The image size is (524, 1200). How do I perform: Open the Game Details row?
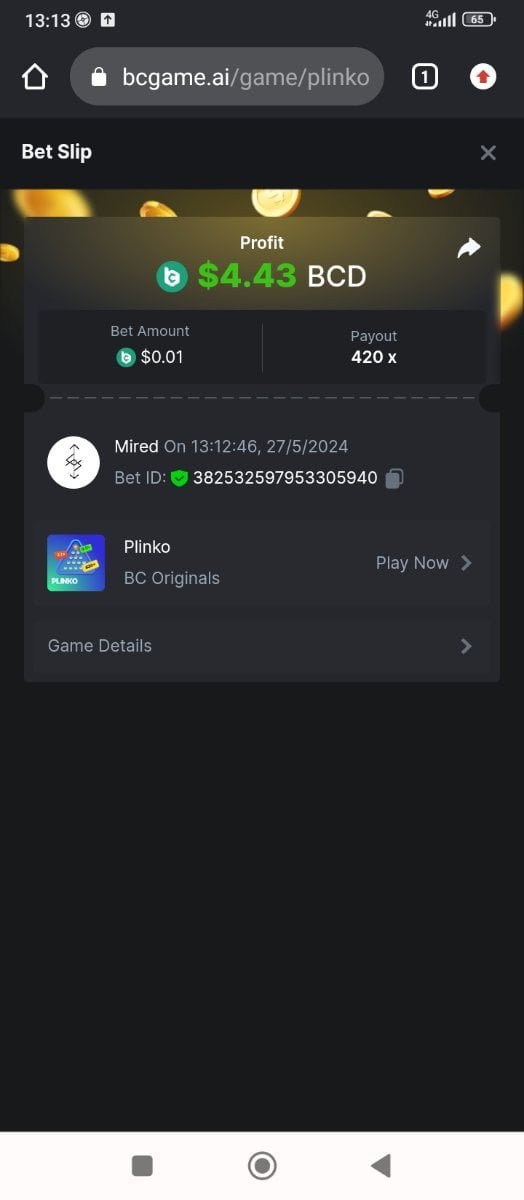click(262, 646)
